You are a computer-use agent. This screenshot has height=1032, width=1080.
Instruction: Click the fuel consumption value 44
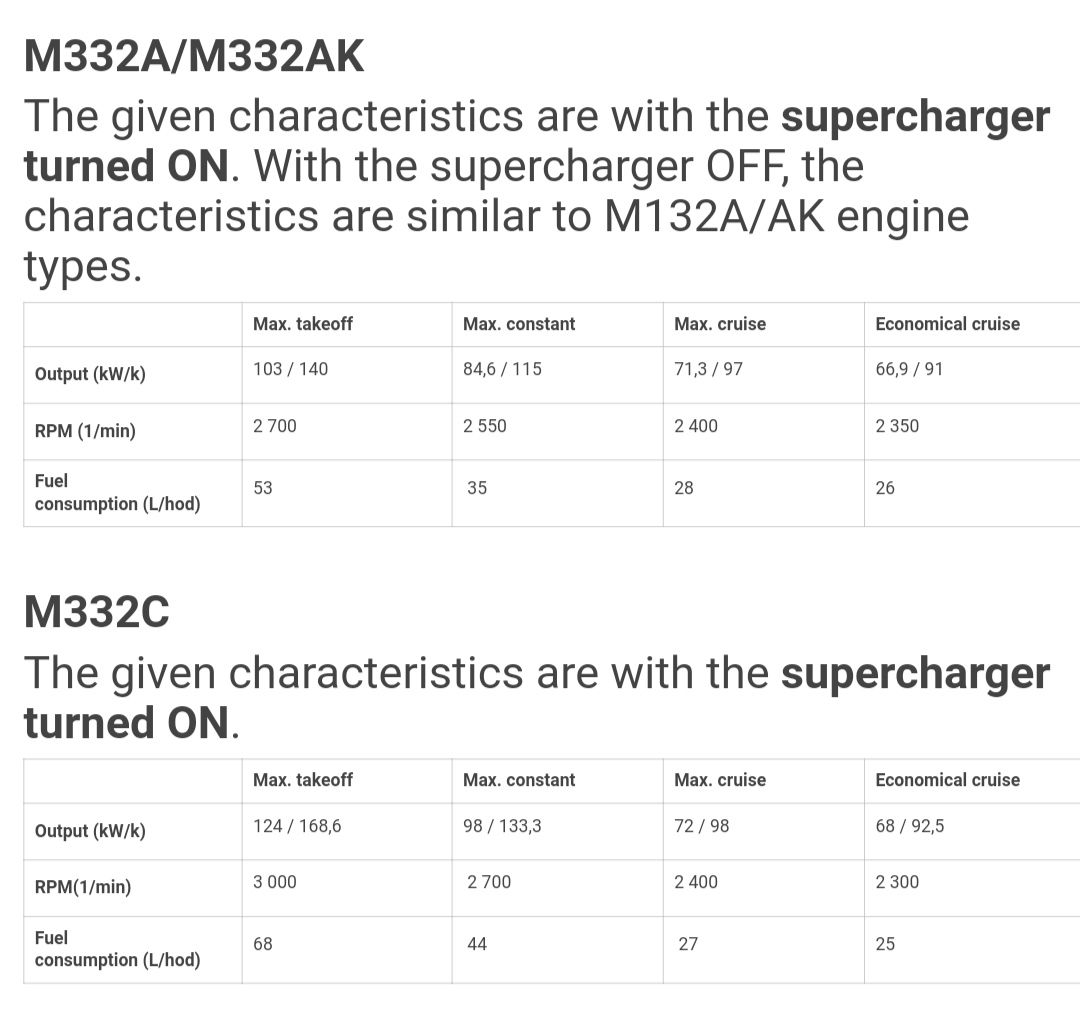click(477, 944)
